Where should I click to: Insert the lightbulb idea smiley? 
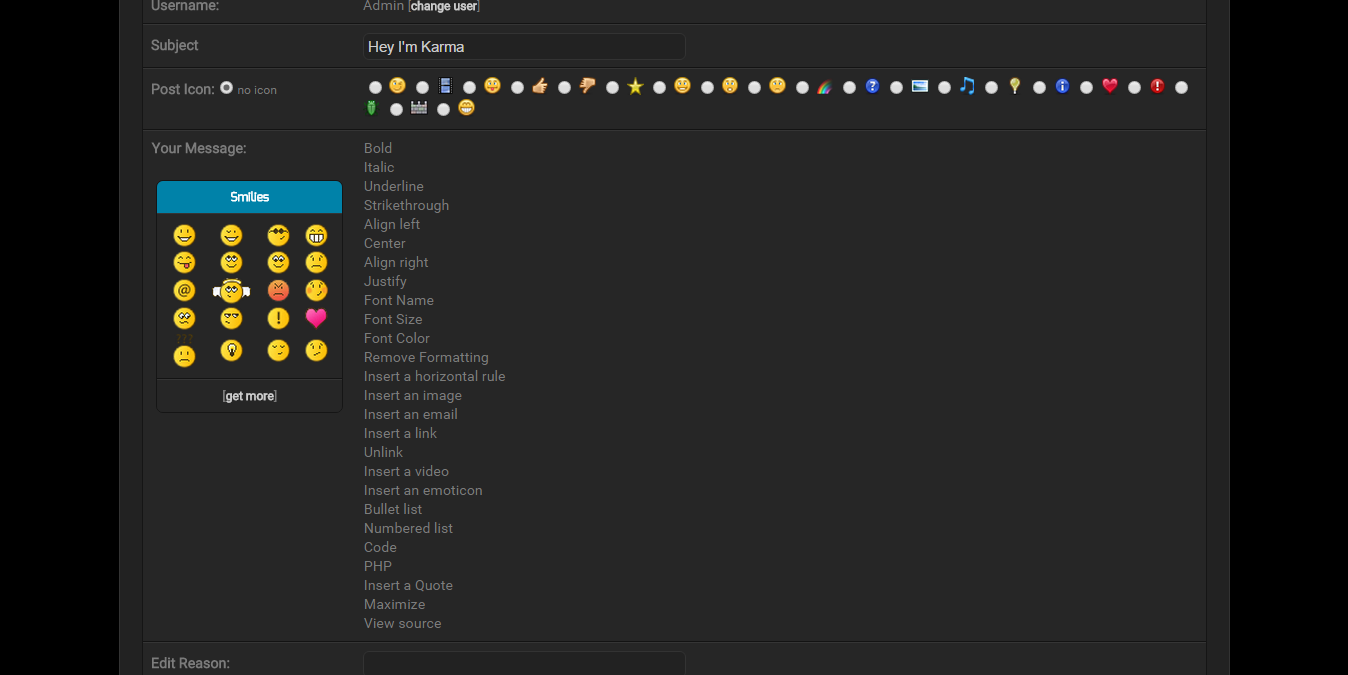[x=231, y=350]
